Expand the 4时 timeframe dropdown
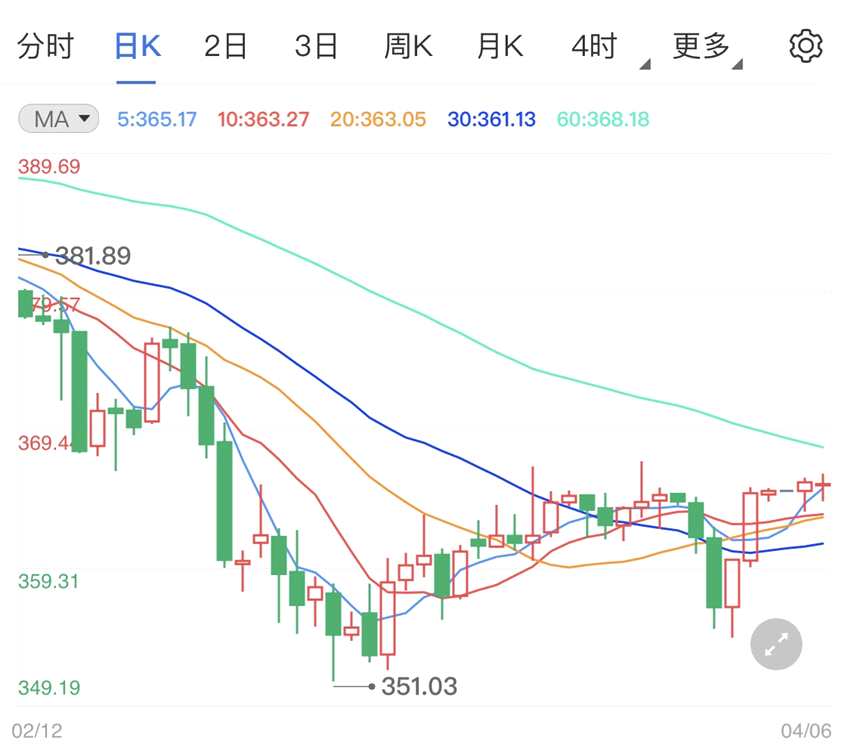This screenshot has width=850, height=748. (x=600, y=47)
